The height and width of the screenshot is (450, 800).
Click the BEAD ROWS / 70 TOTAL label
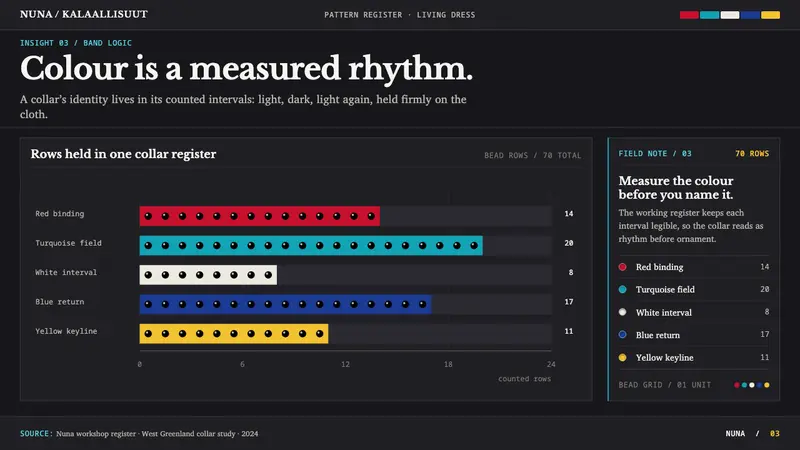(x=533, y=155)
